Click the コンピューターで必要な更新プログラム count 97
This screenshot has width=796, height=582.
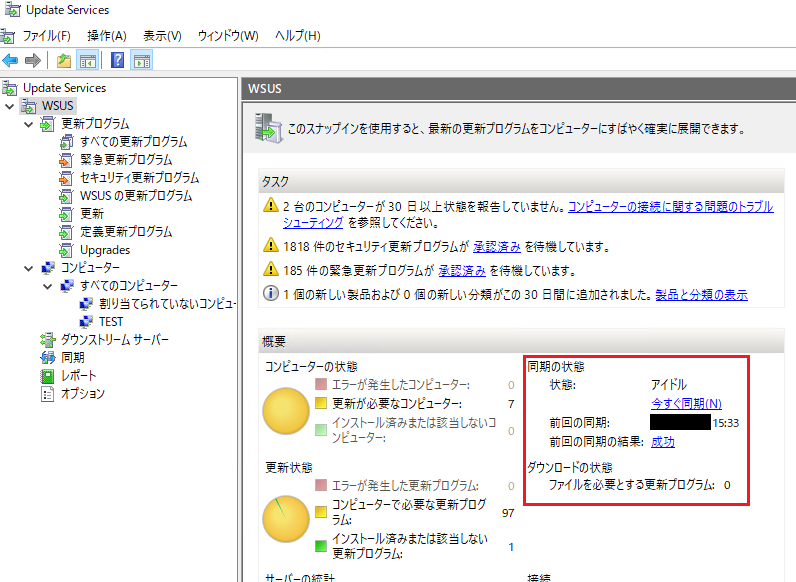(508, 513)
